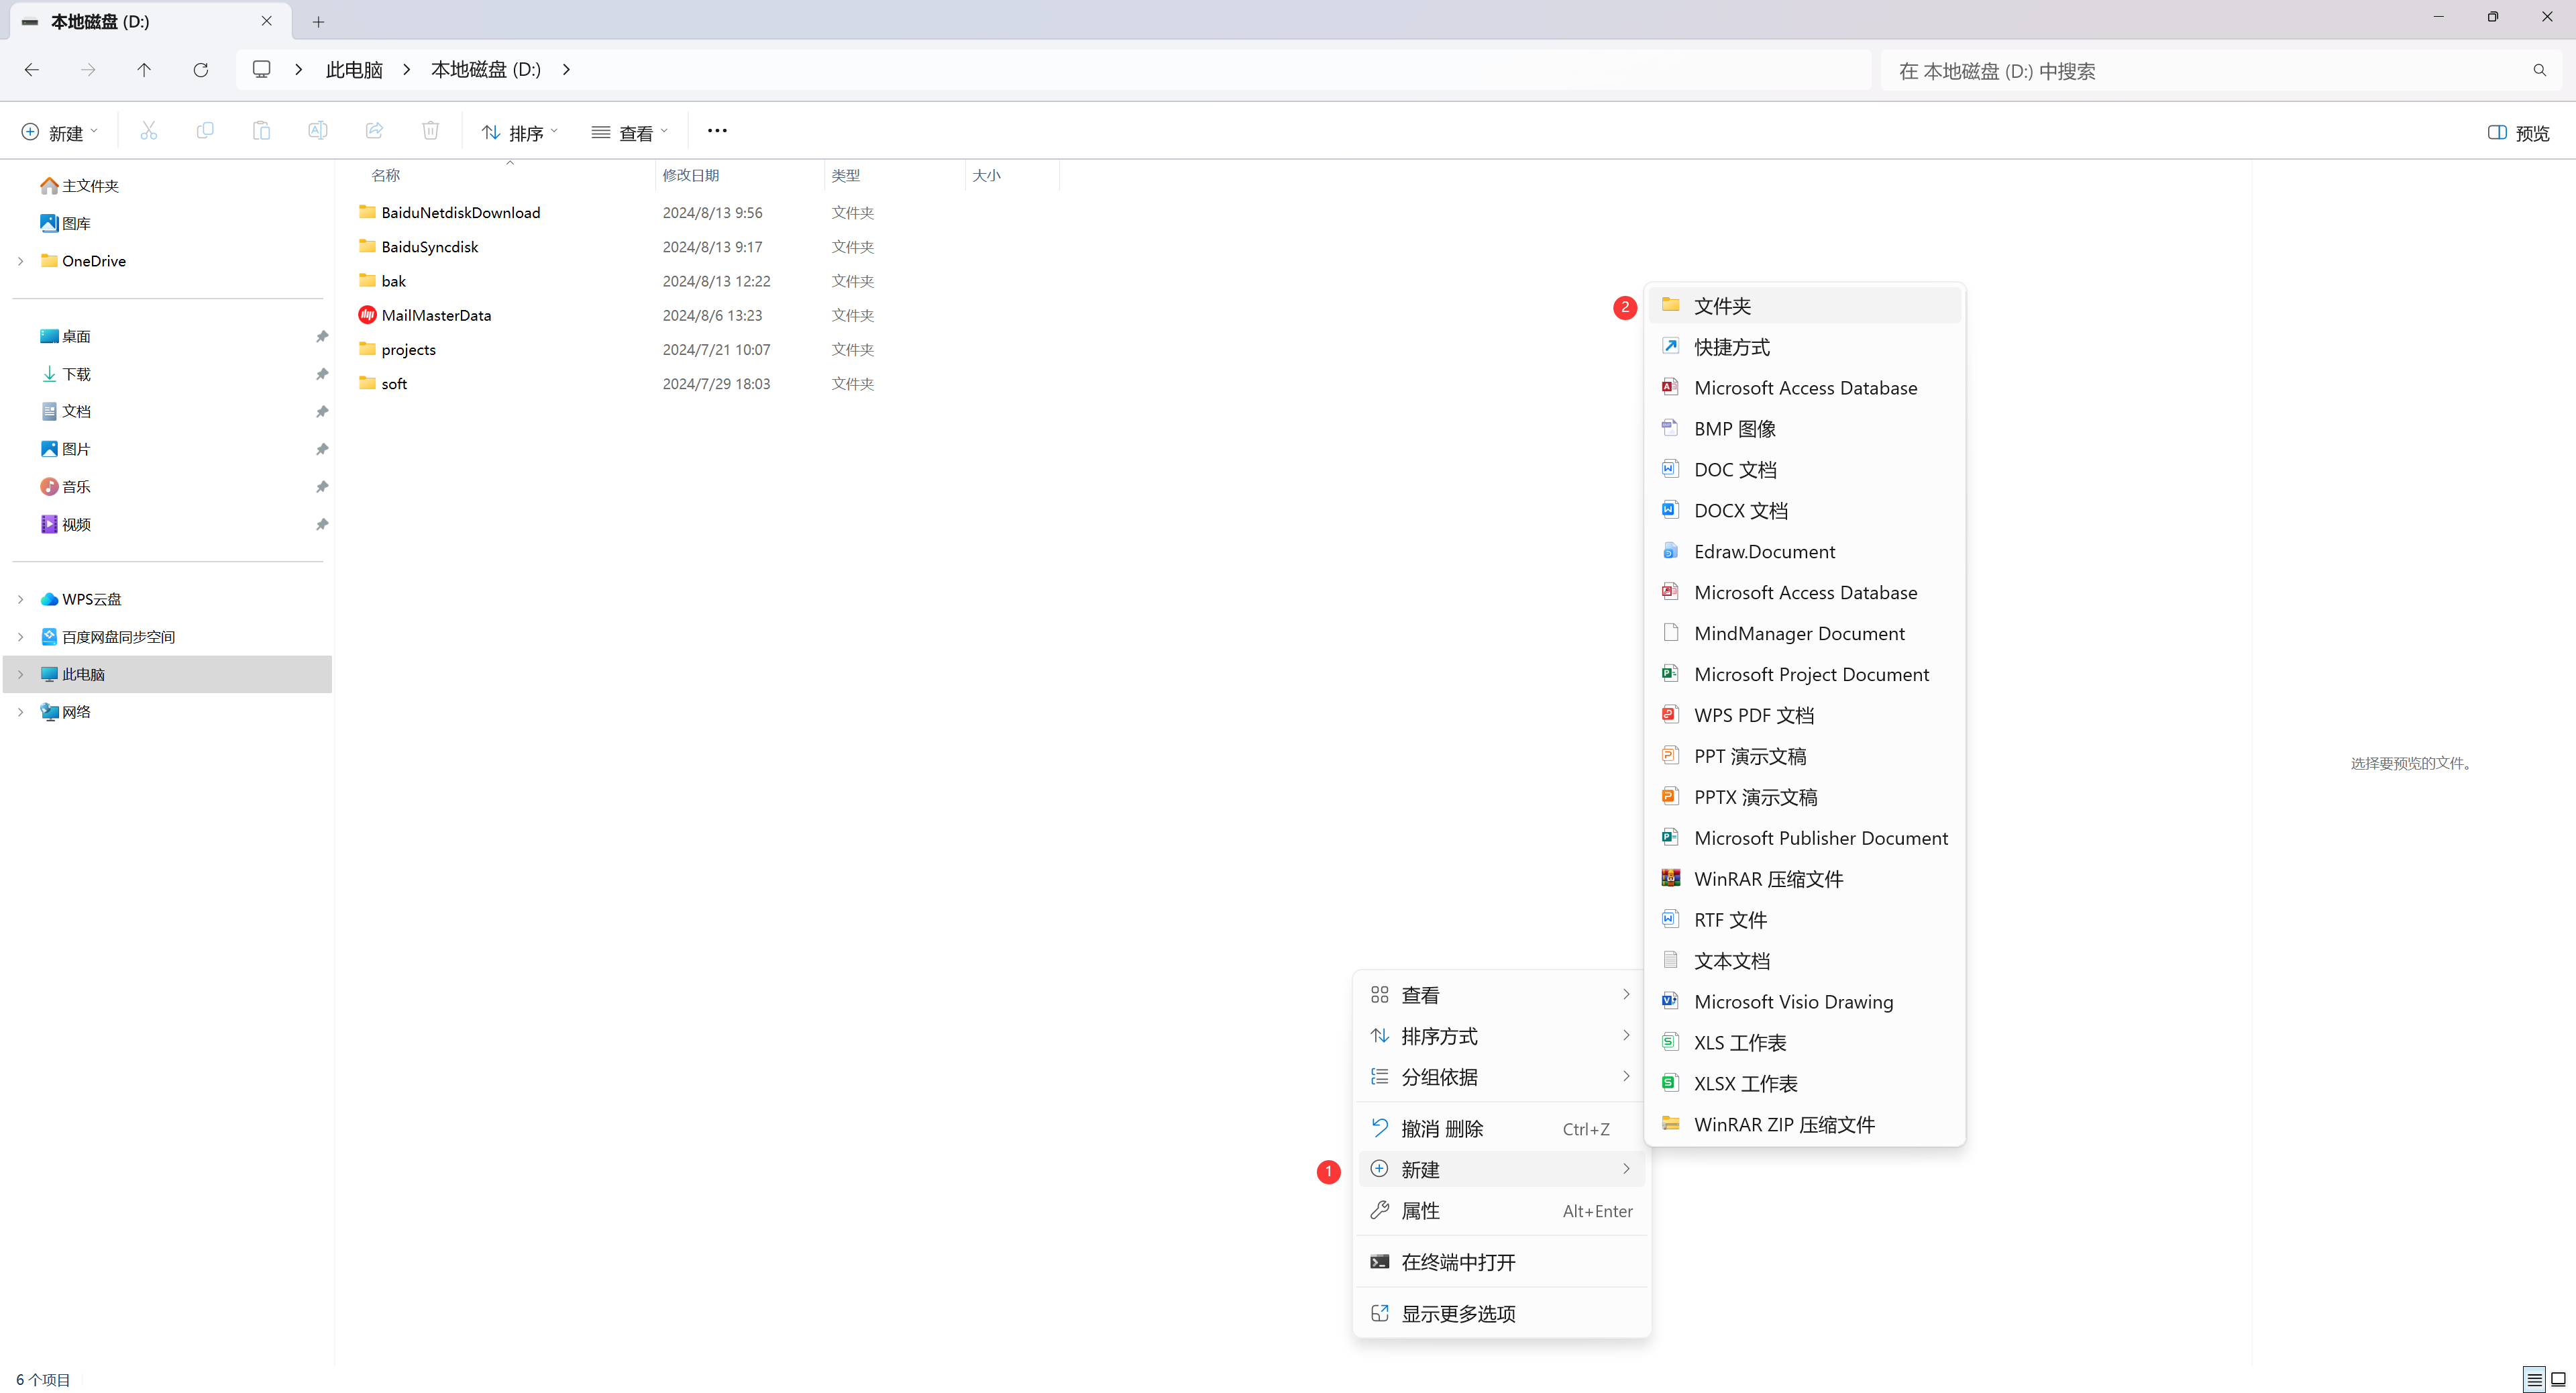Click the cut scissors icon in toolbar
This screenshot has width=2576, height=1393.
pos(149,131)
